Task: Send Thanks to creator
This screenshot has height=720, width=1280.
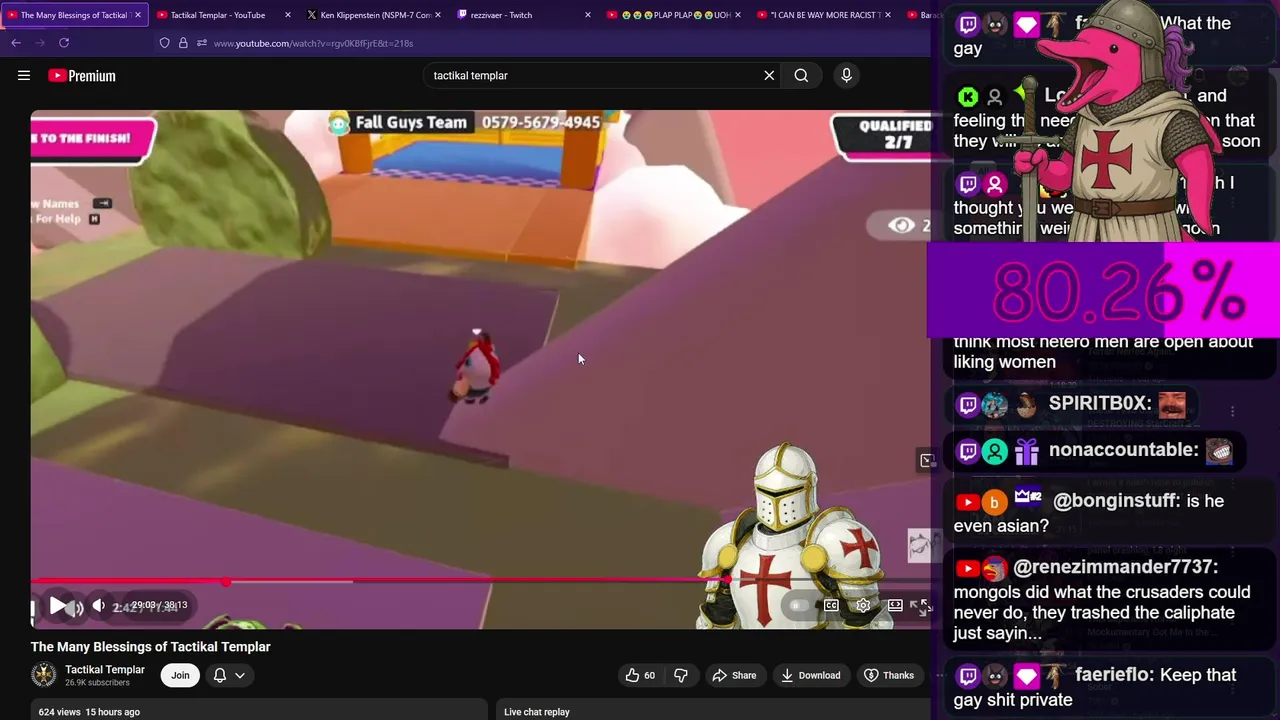Action: pos(889,675)
